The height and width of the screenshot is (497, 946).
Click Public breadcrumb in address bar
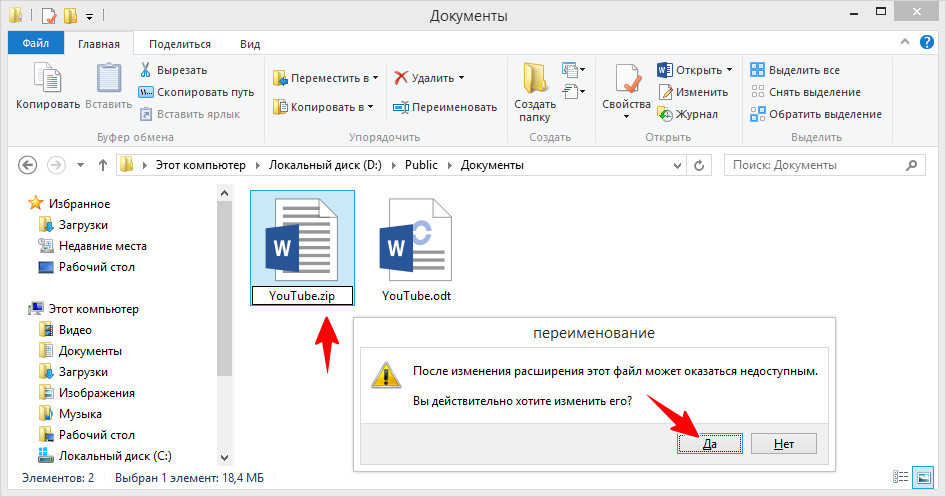[x=421, y=165]
